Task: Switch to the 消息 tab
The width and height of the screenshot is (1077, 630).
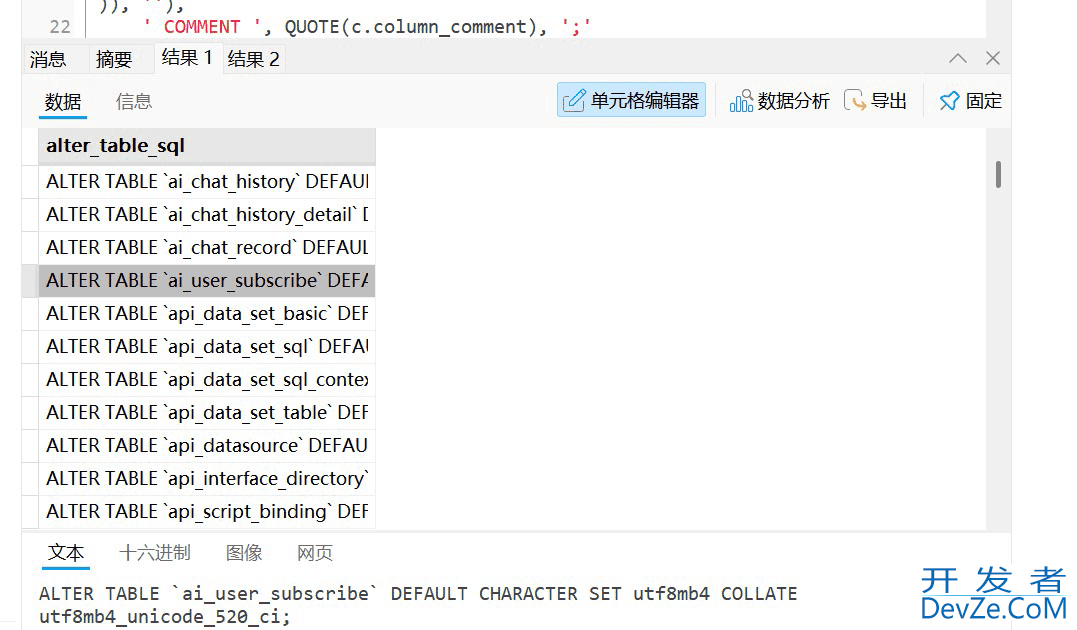Action: [48, 60]
